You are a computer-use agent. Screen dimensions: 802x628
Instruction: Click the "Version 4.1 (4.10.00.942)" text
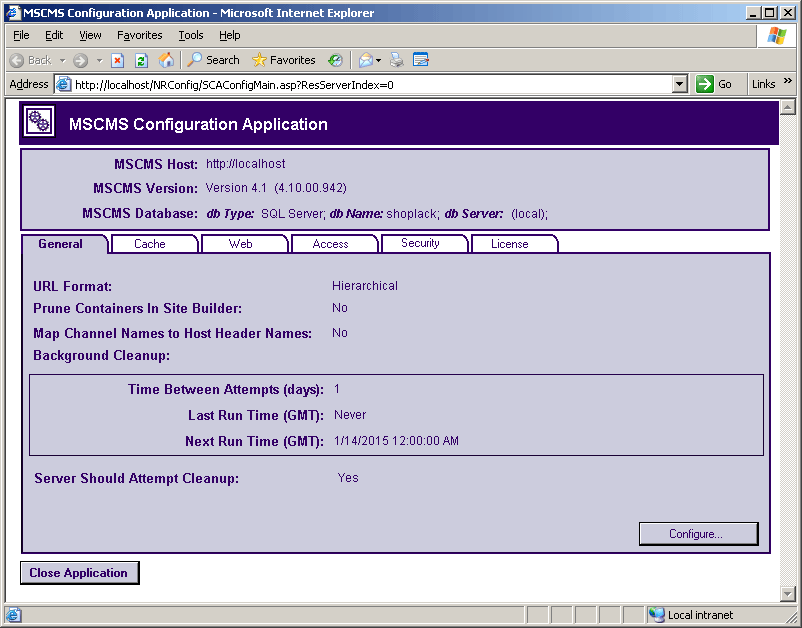click(x=276, y=188)
